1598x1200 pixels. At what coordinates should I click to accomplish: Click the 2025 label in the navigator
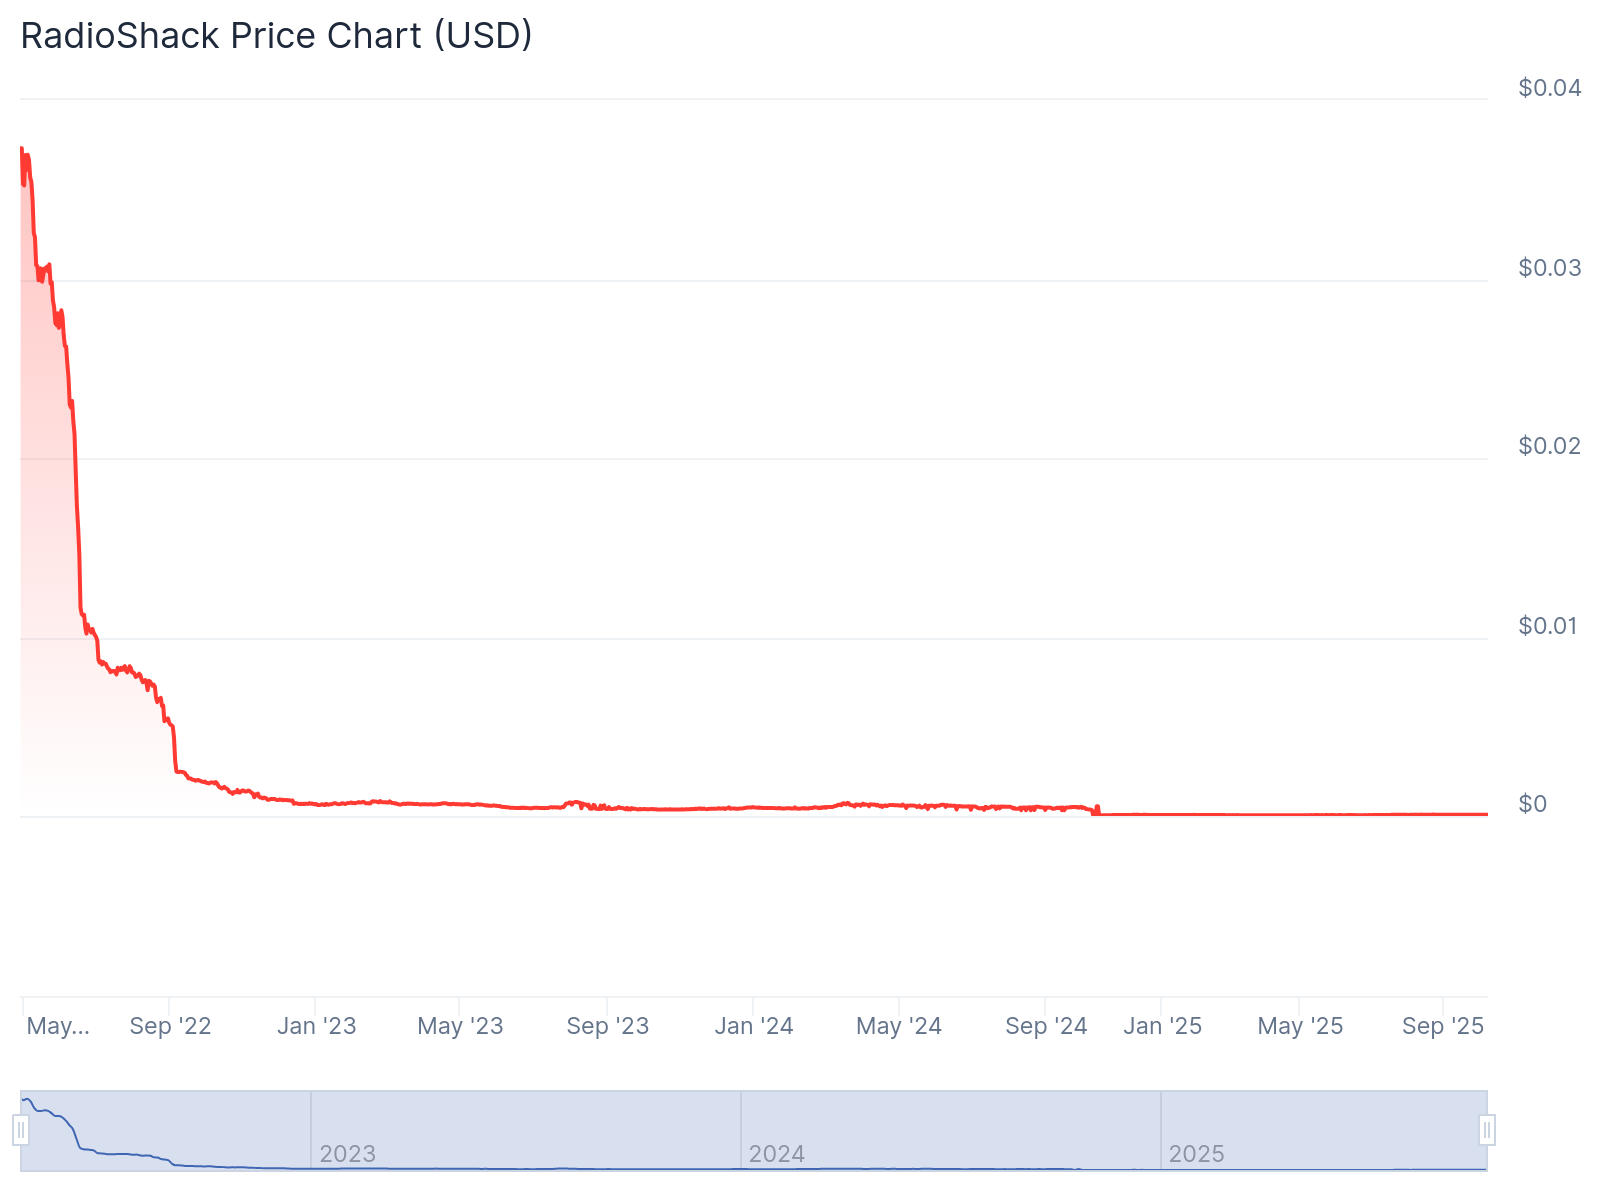1196,1154
